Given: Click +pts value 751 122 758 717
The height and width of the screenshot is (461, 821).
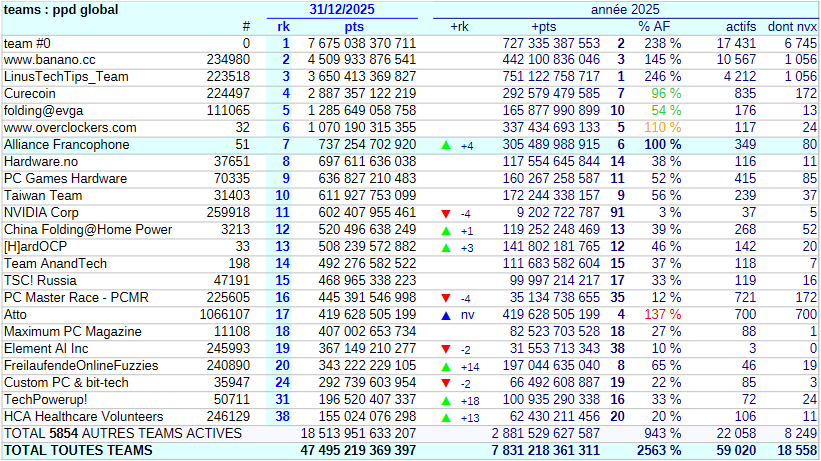Looking at the screenshot, I should click(551, 76).
